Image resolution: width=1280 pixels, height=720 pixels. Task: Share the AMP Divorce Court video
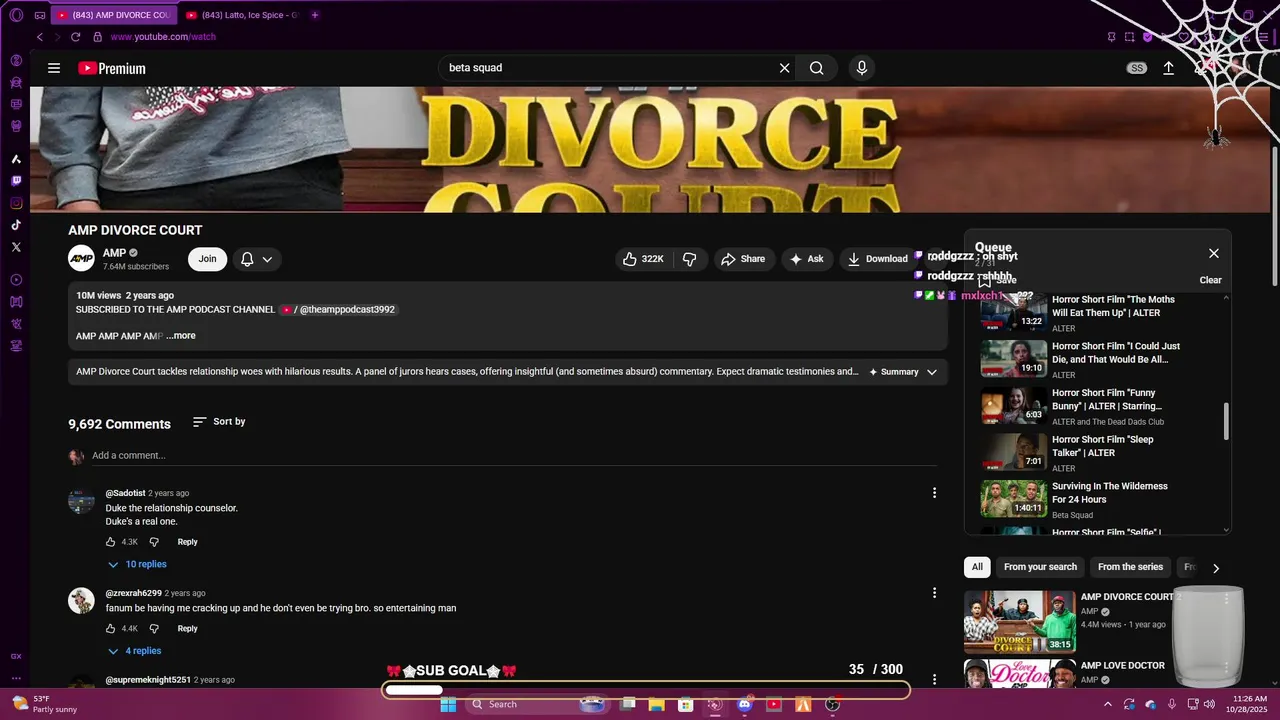tap(742, 259)
